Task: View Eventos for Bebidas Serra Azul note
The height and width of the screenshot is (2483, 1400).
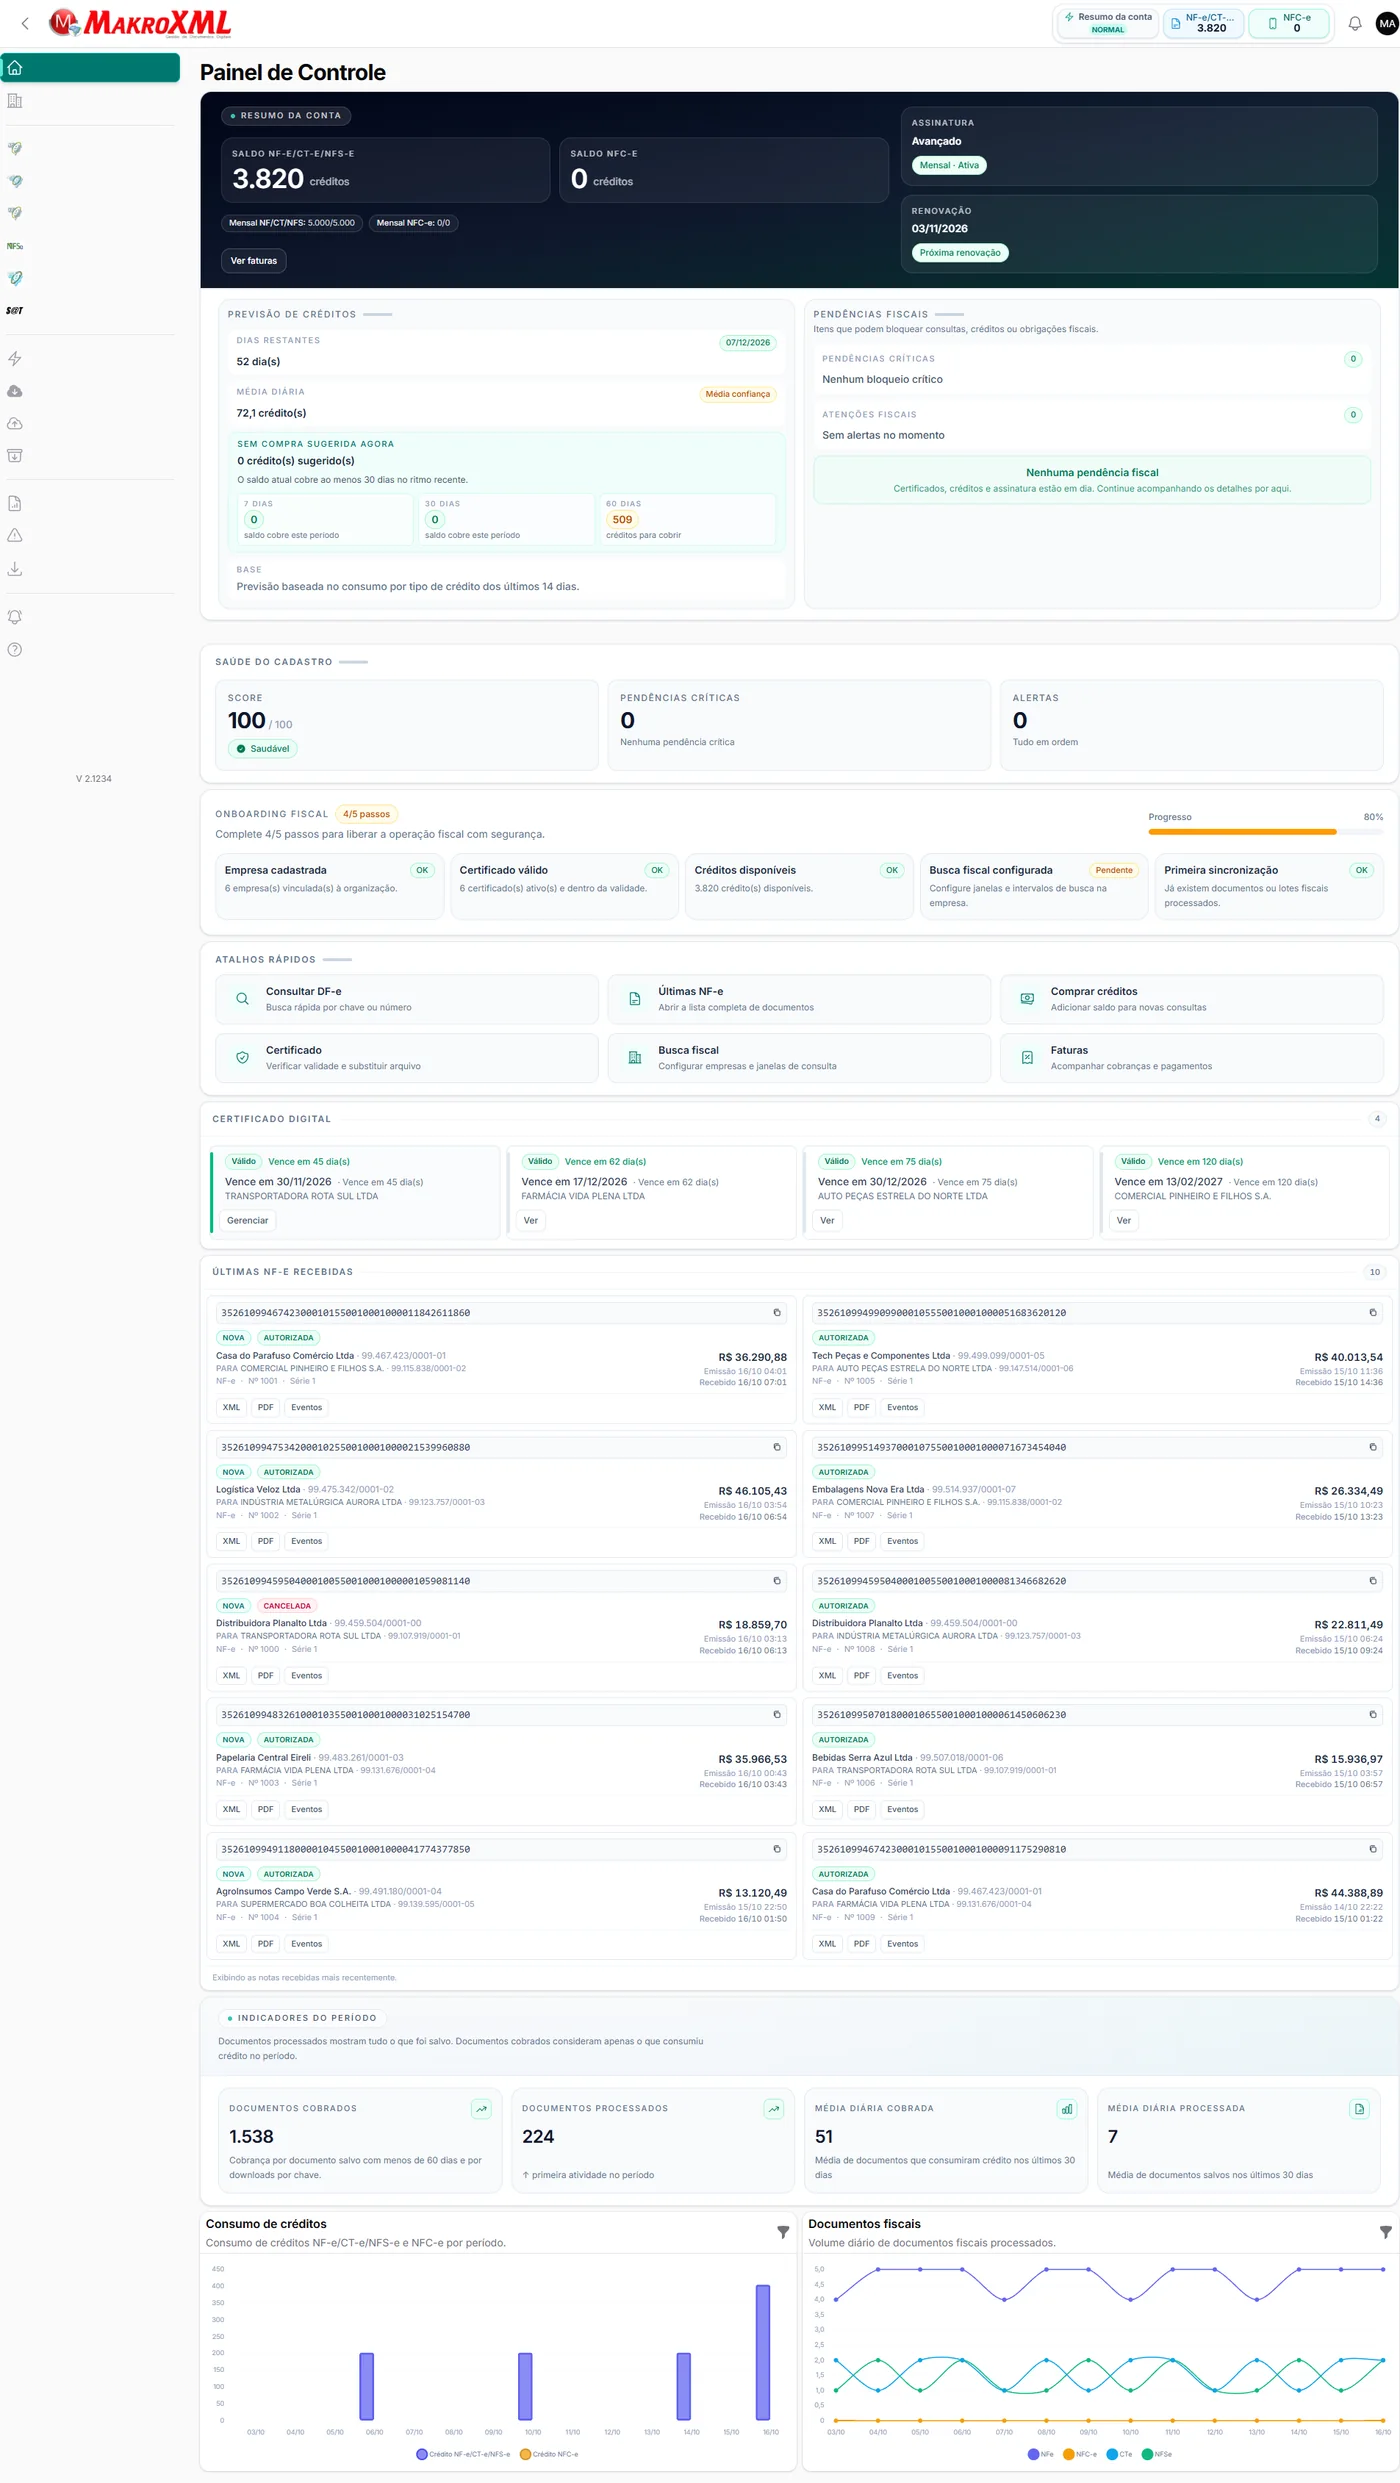Action: [x=902, y=1809]
